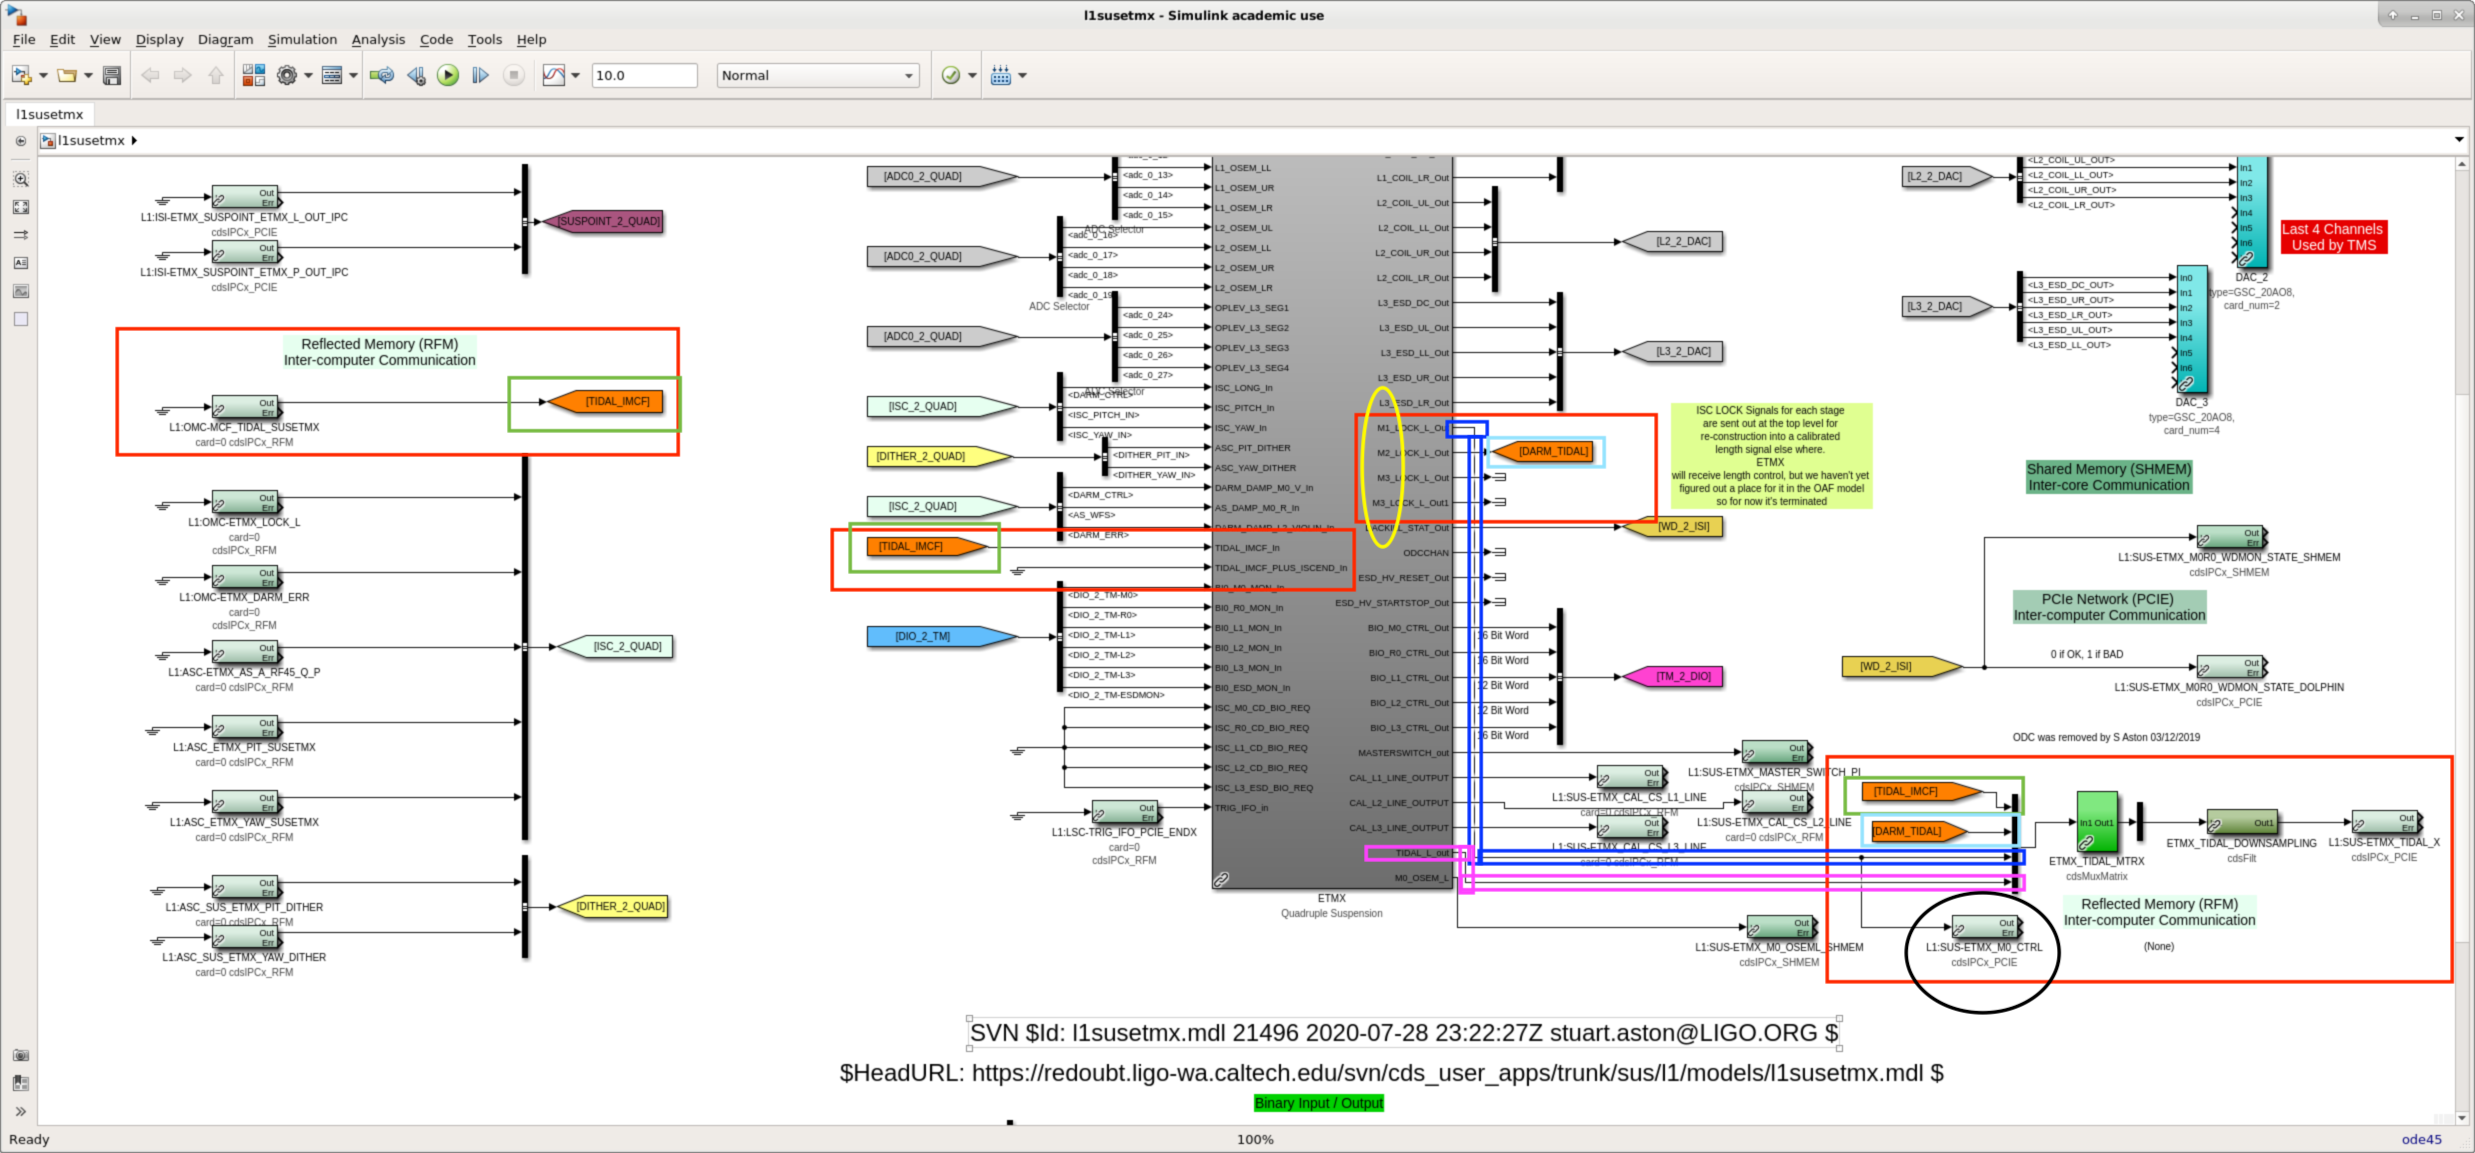Open the Display menu

click(x=159, y=40)
